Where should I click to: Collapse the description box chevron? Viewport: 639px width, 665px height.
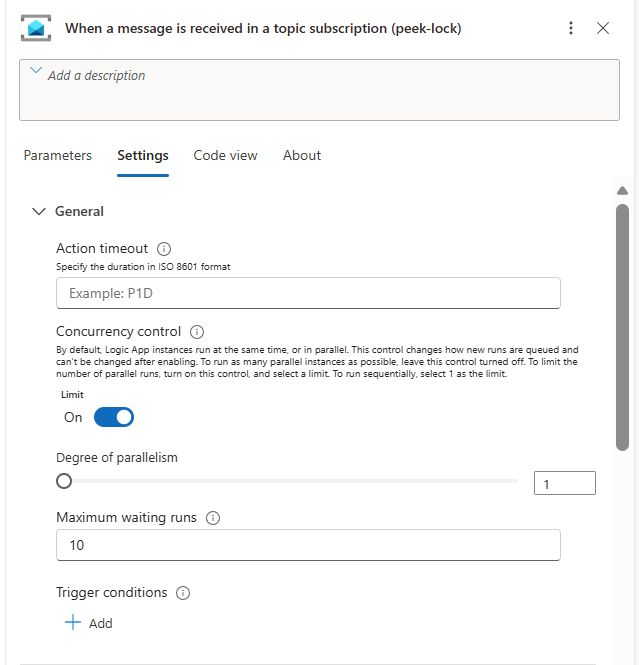pos(36,70)
